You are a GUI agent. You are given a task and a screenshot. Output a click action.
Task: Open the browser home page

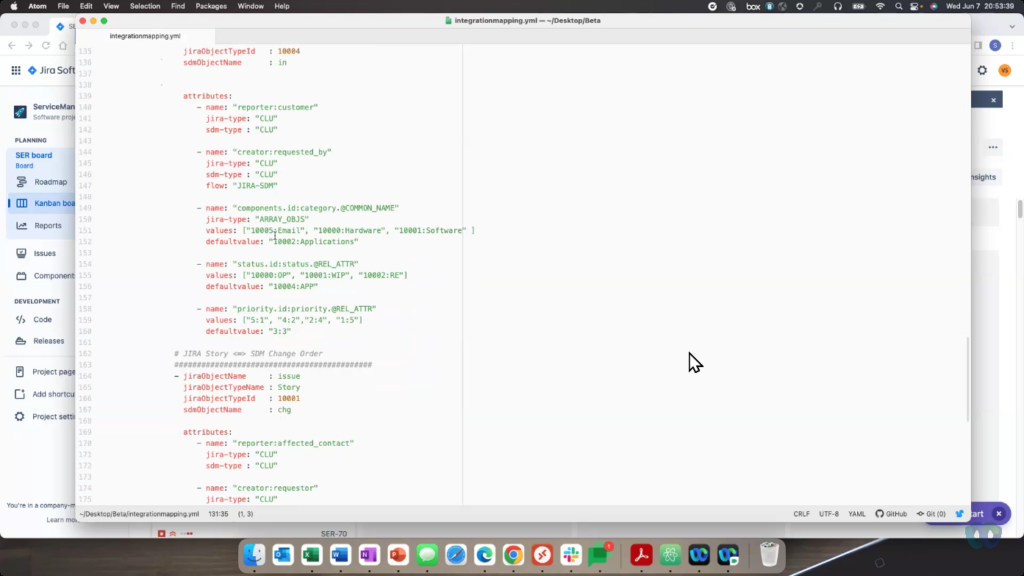[x=63, y=46]
